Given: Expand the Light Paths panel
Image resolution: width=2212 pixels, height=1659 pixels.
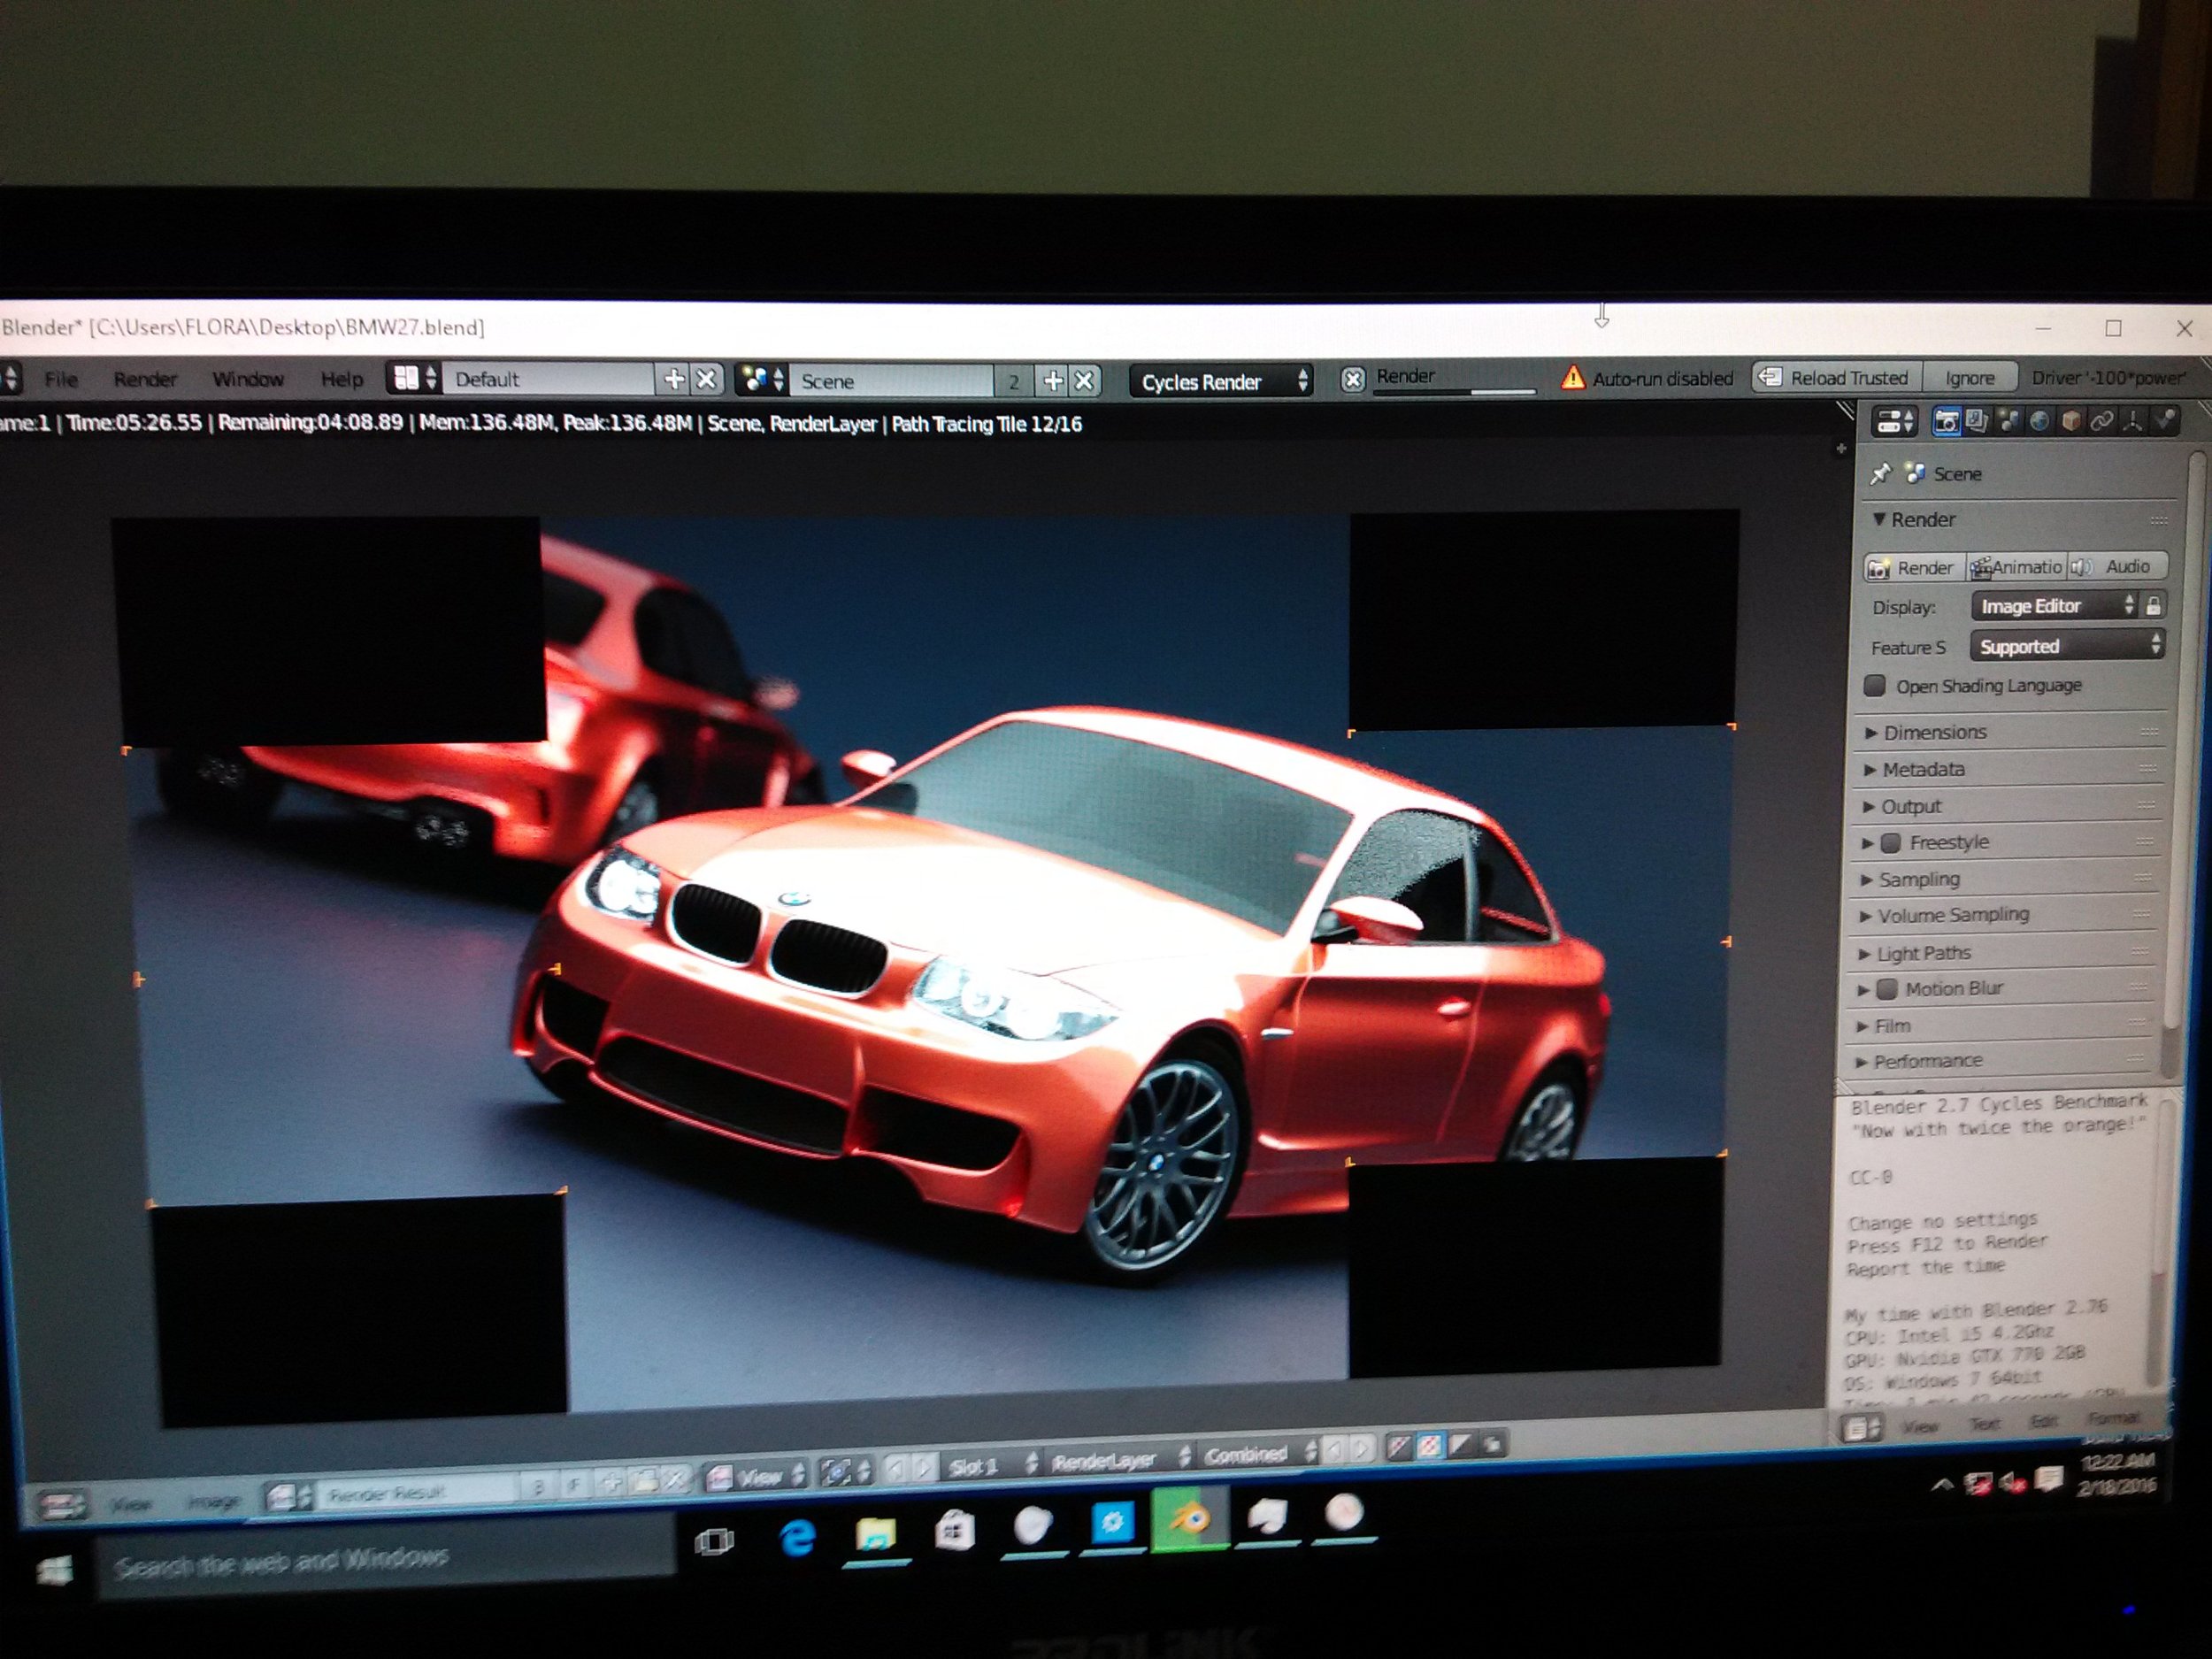Looking at the screenshot, I should point(1913,953).
